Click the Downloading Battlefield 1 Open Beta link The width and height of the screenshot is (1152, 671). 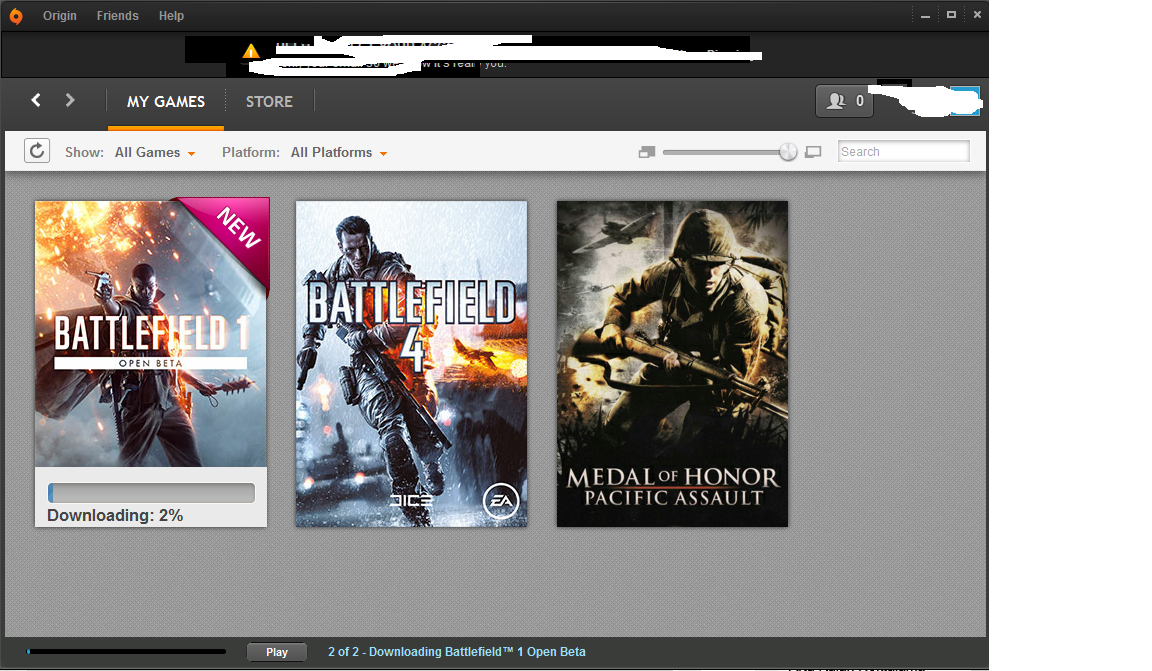456,652
